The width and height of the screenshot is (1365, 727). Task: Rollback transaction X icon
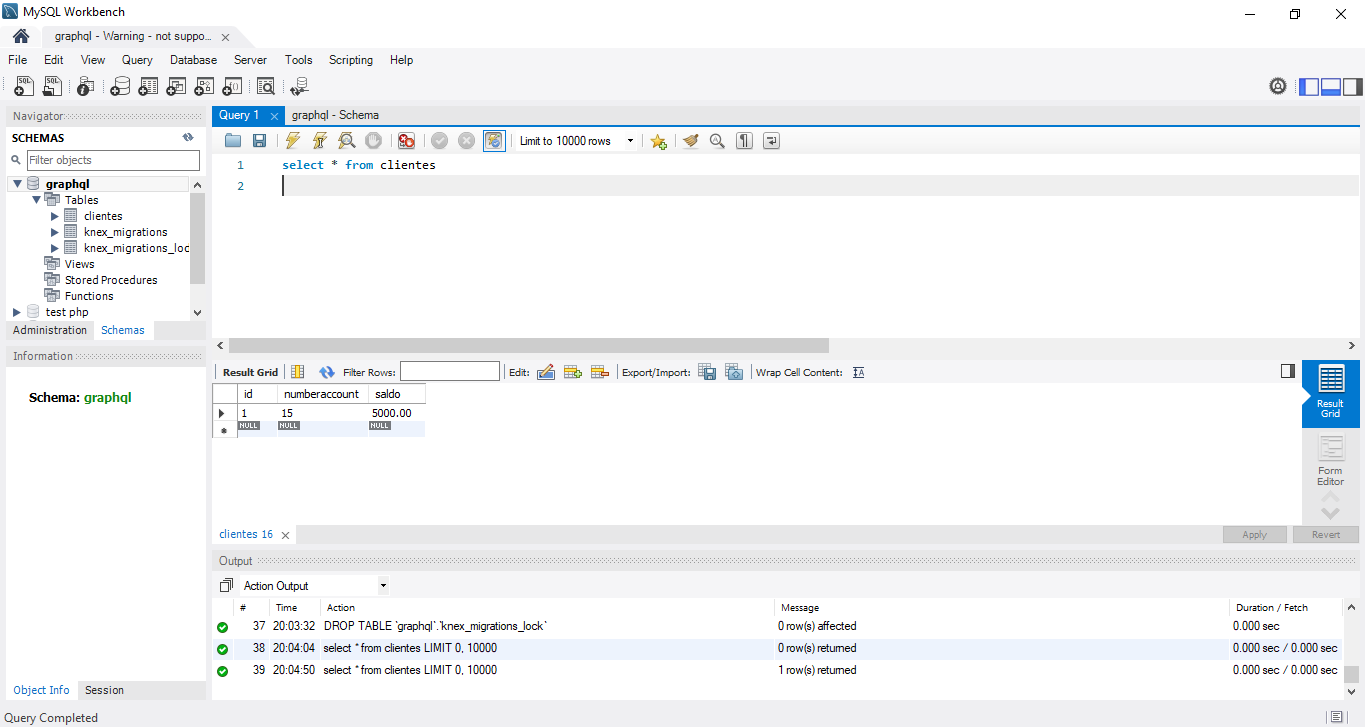coord(466,141)
